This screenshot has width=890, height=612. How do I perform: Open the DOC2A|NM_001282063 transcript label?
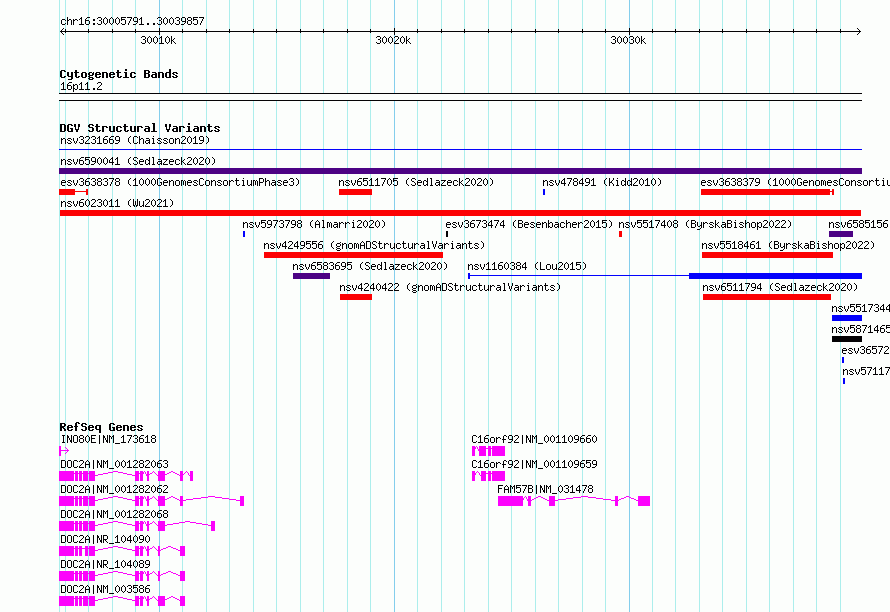pyautogui.click(x=114, y=464)
